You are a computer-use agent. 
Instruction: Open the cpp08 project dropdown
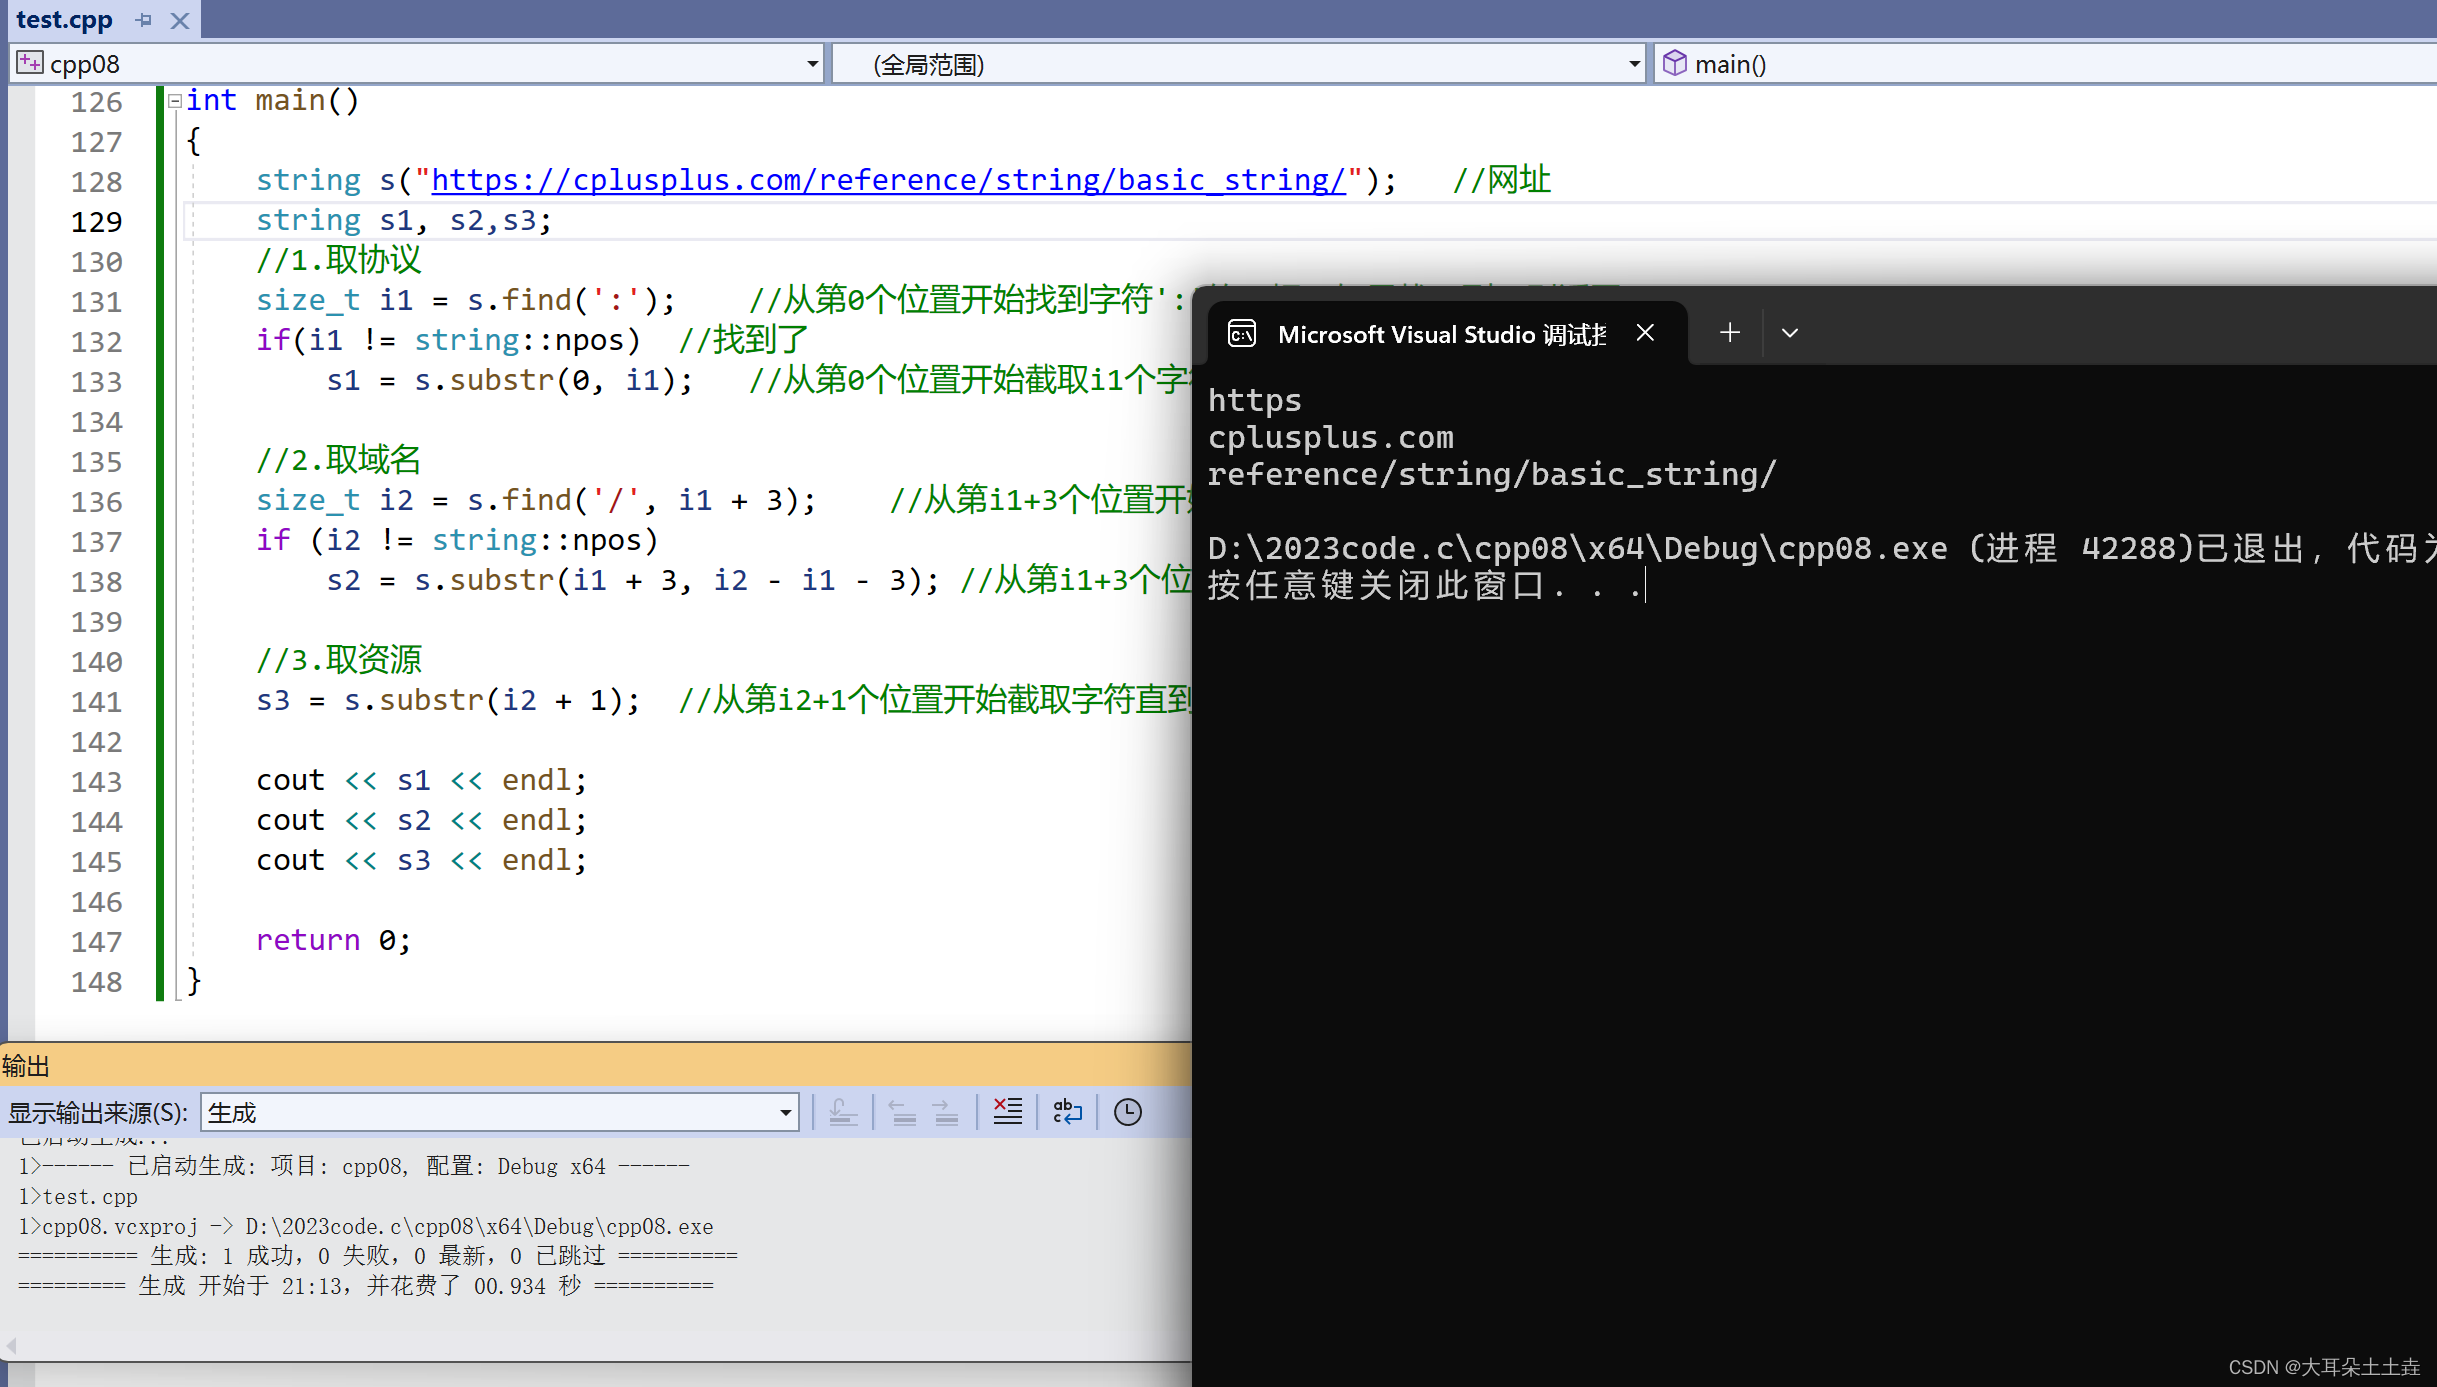tap(812, 64)
